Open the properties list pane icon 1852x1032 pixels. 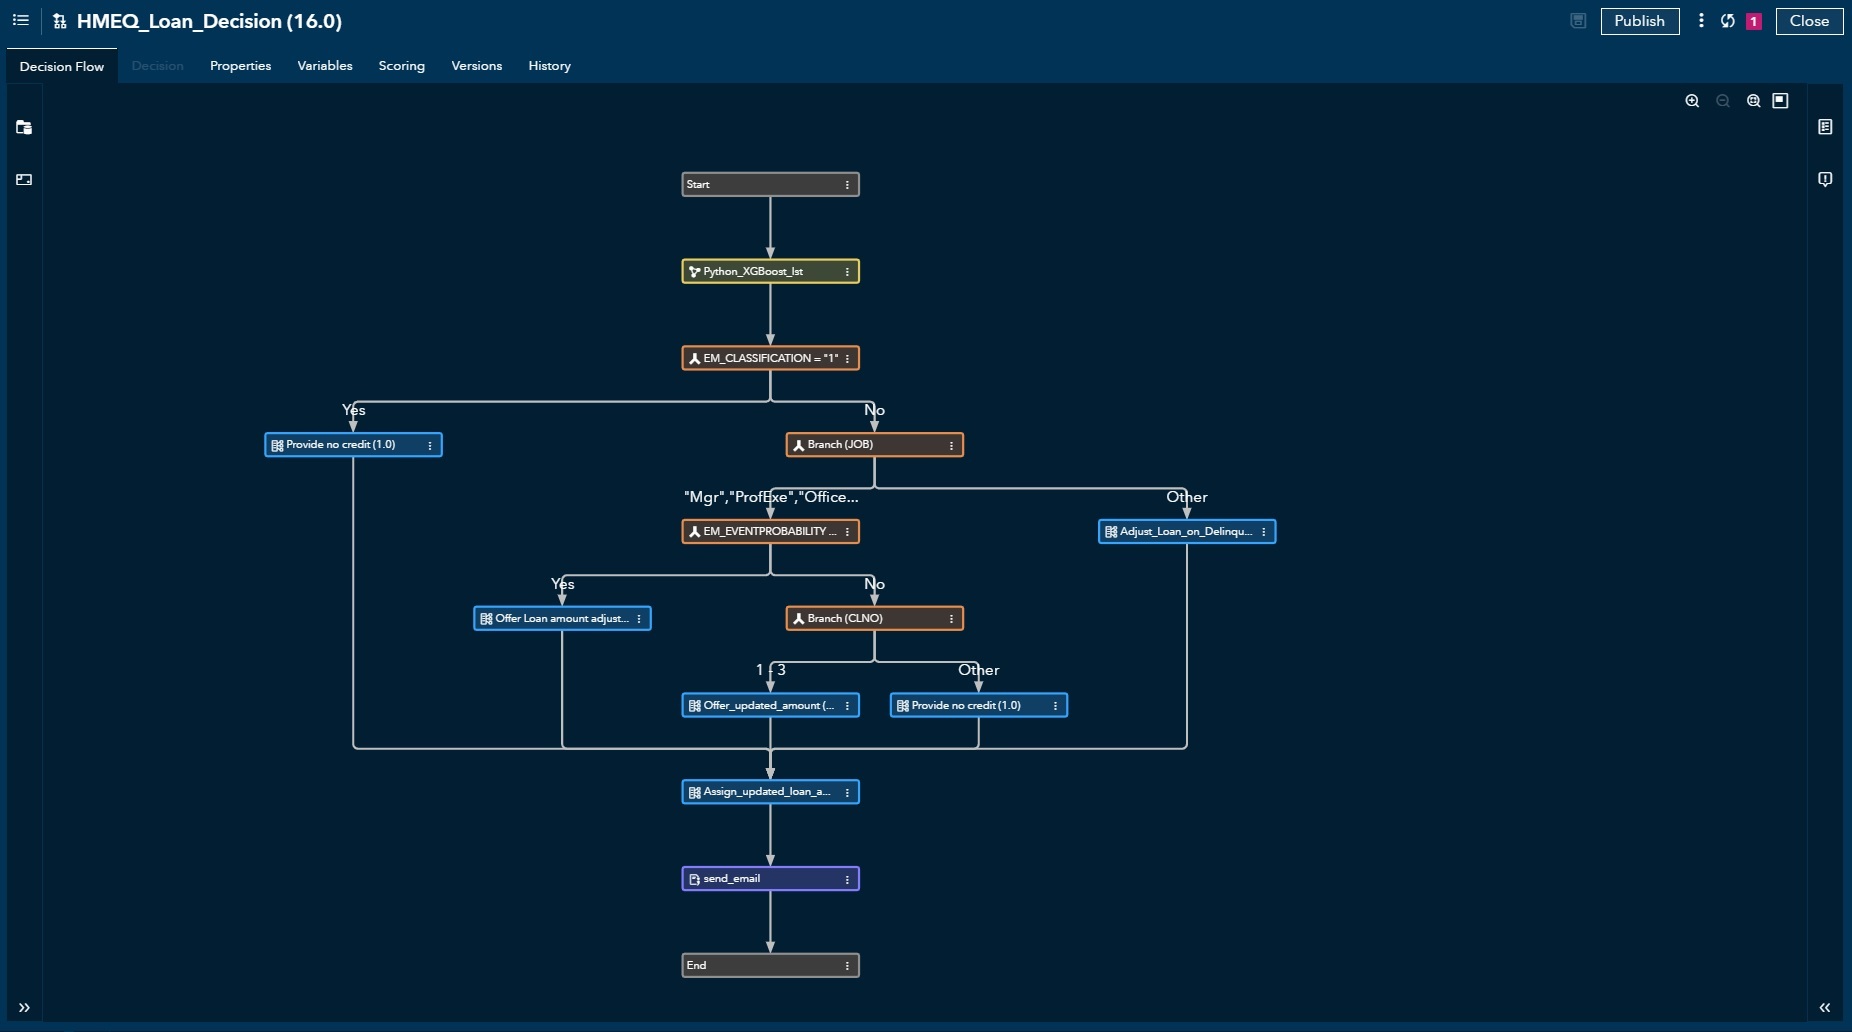pos(1825,127)
